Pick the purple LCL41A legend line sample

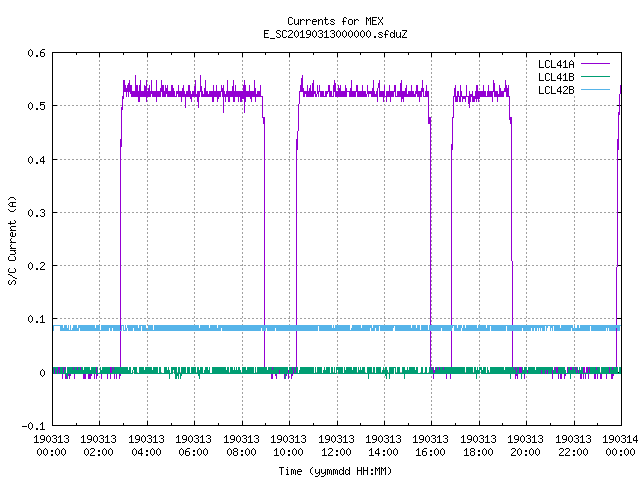click(x=595, y=64)
